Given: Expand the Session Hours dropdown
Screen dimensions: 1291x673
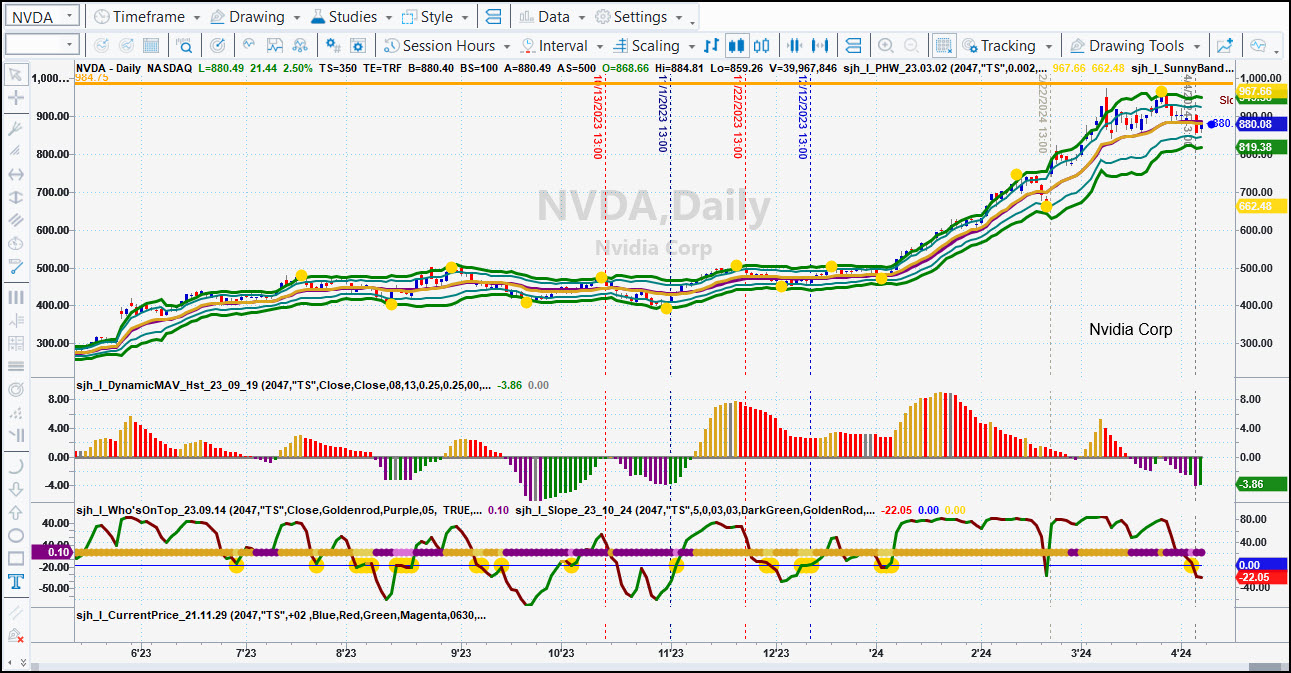Looking at the screenshot, I should click(509, 46).
